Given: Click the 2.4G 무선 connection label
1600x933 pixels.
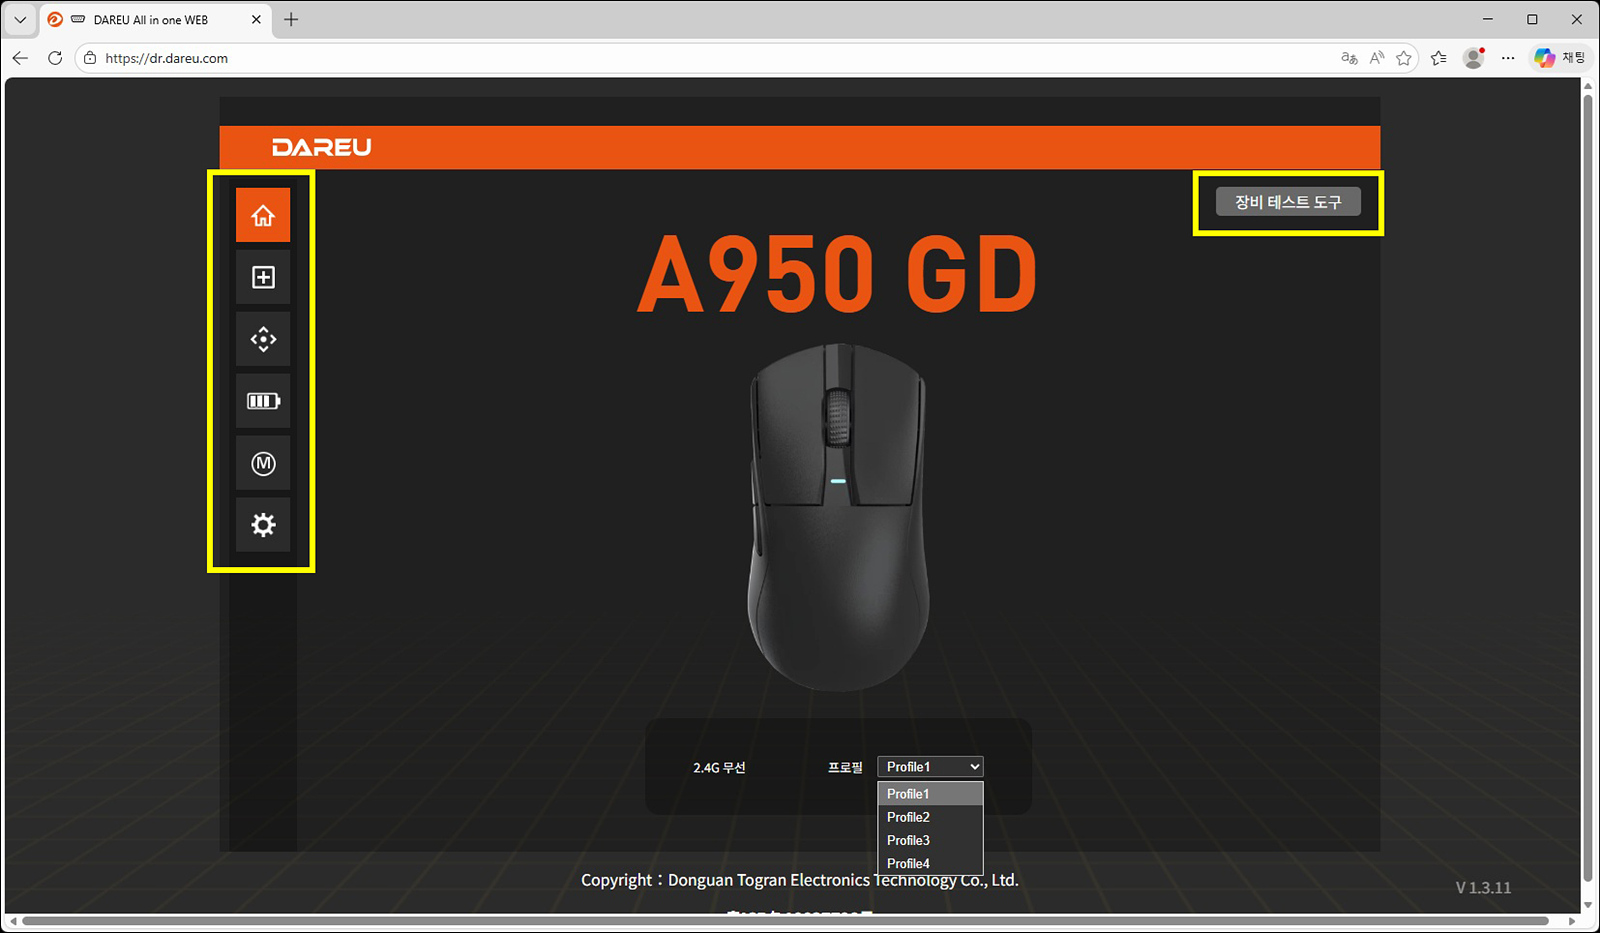Looking at the screenshot, I should tap(719, 768).
